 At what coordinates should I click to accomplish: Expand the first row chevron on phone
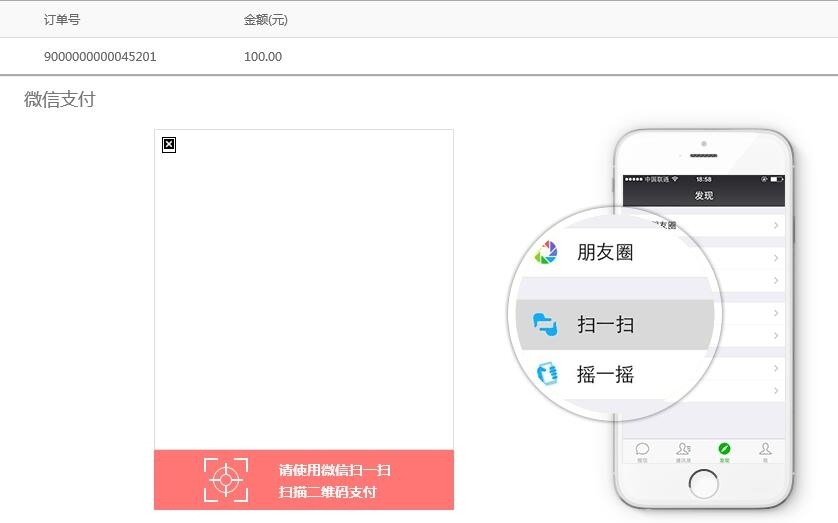(776, 225)
